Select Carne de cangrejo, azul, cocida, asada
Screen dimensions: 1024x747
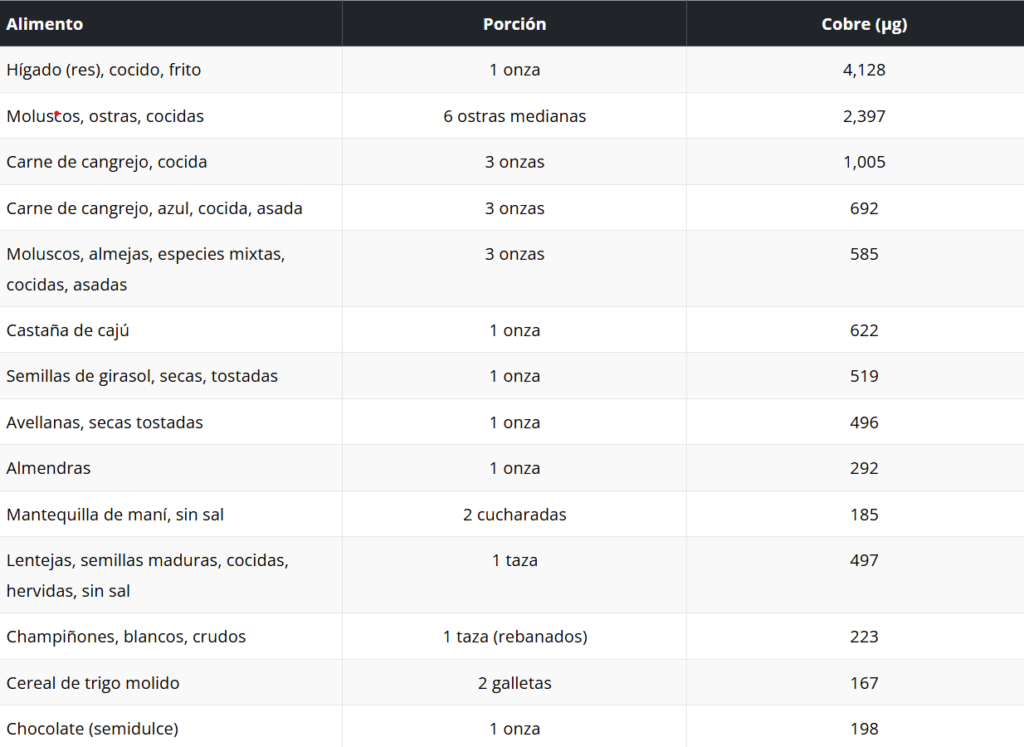pyautogui.click(x=154, y=208)
